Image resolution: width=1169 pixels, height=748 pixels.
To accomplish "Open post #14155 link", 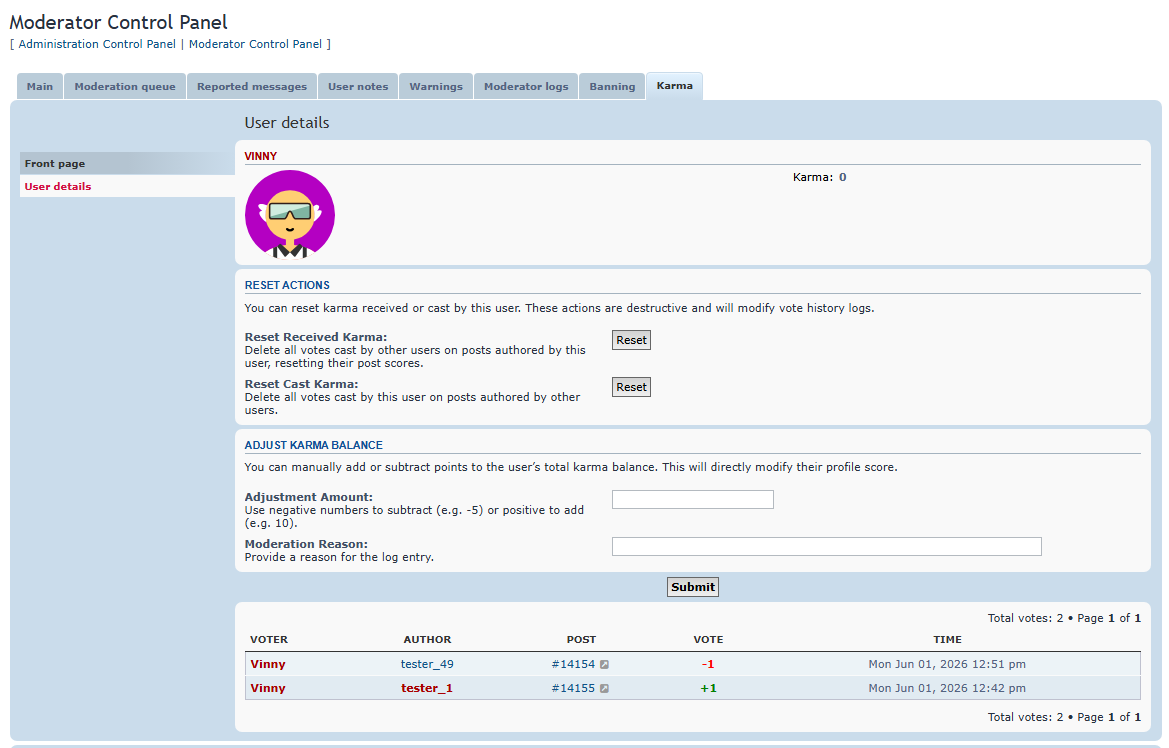I will (573, 688).
